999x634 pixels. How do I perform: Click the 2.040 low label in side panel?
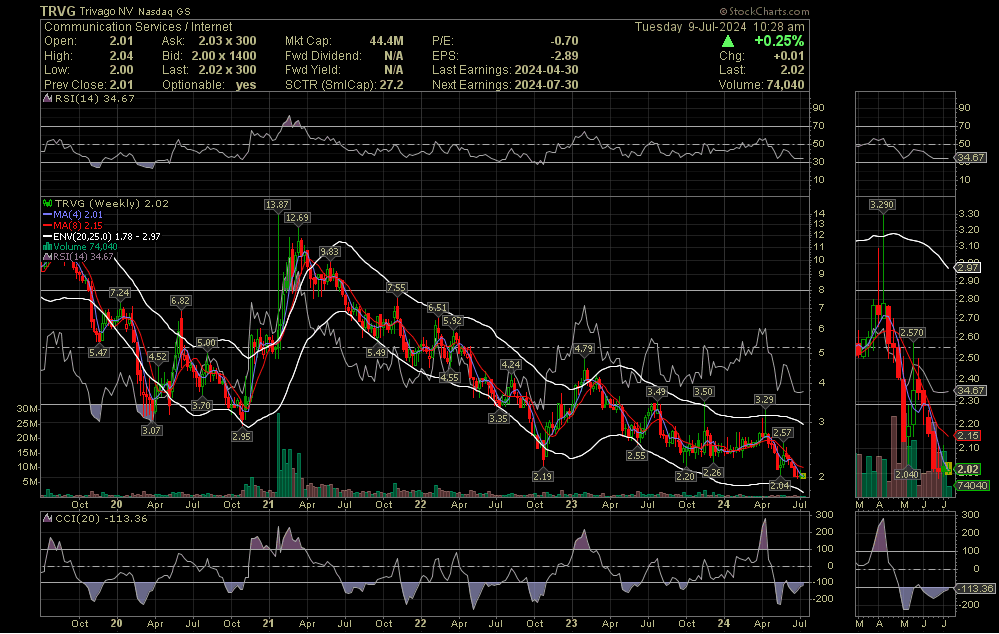[907, 474]
